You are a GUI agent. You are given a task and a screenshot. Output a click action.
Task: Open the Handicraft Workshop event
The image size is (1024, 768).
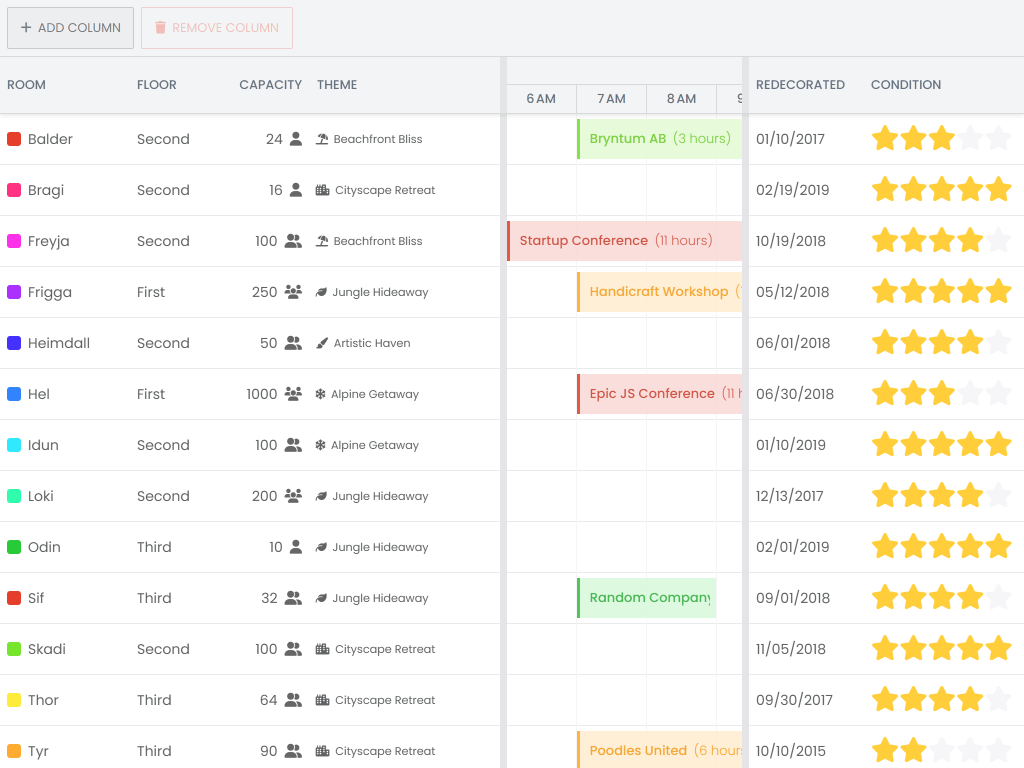(x=660, y=292)
